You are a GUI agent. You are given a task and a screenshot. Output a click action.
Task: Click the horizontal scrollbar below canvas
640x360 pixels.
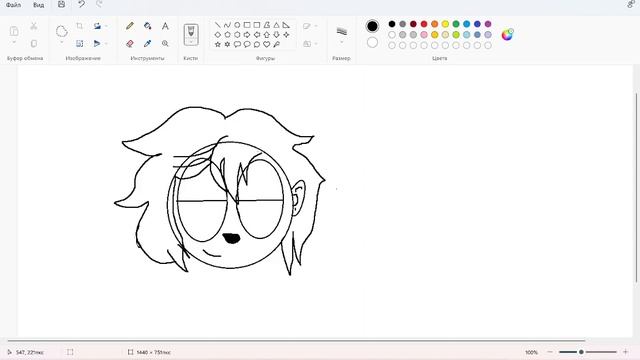tap(296, 340)
